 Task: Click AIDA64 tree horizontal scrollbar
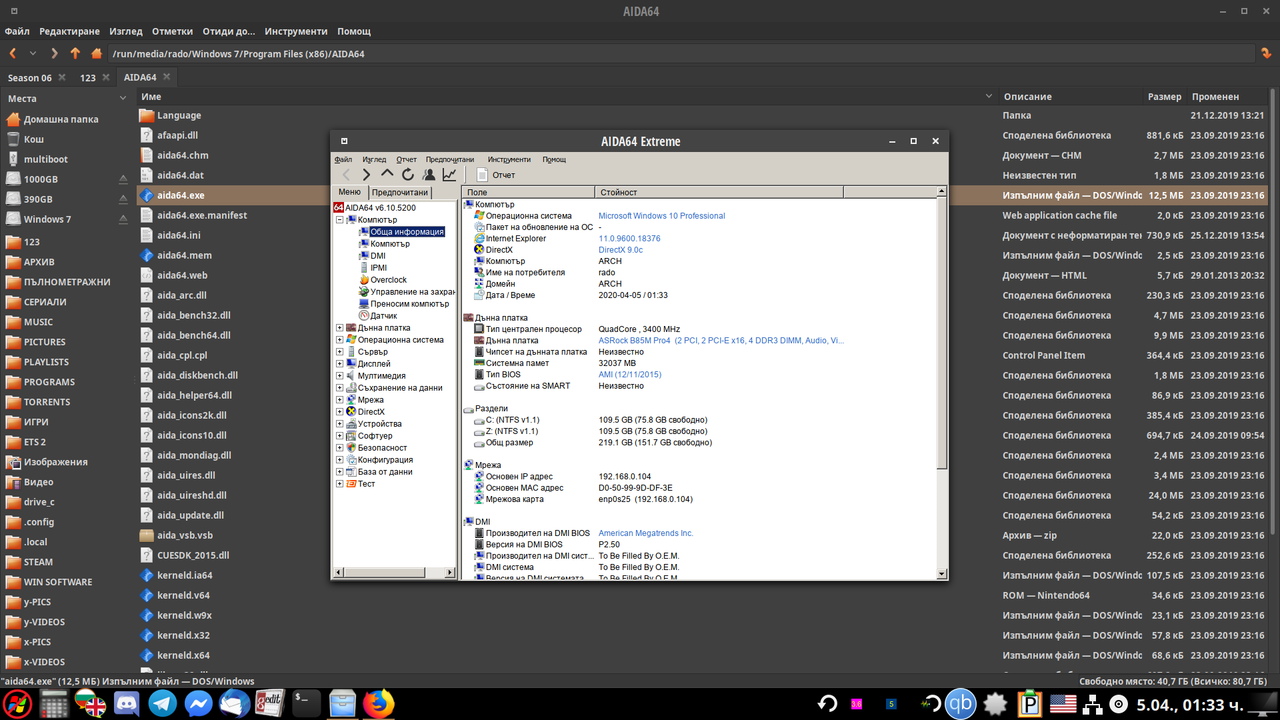pyautogui.click(x=394, y=573)
